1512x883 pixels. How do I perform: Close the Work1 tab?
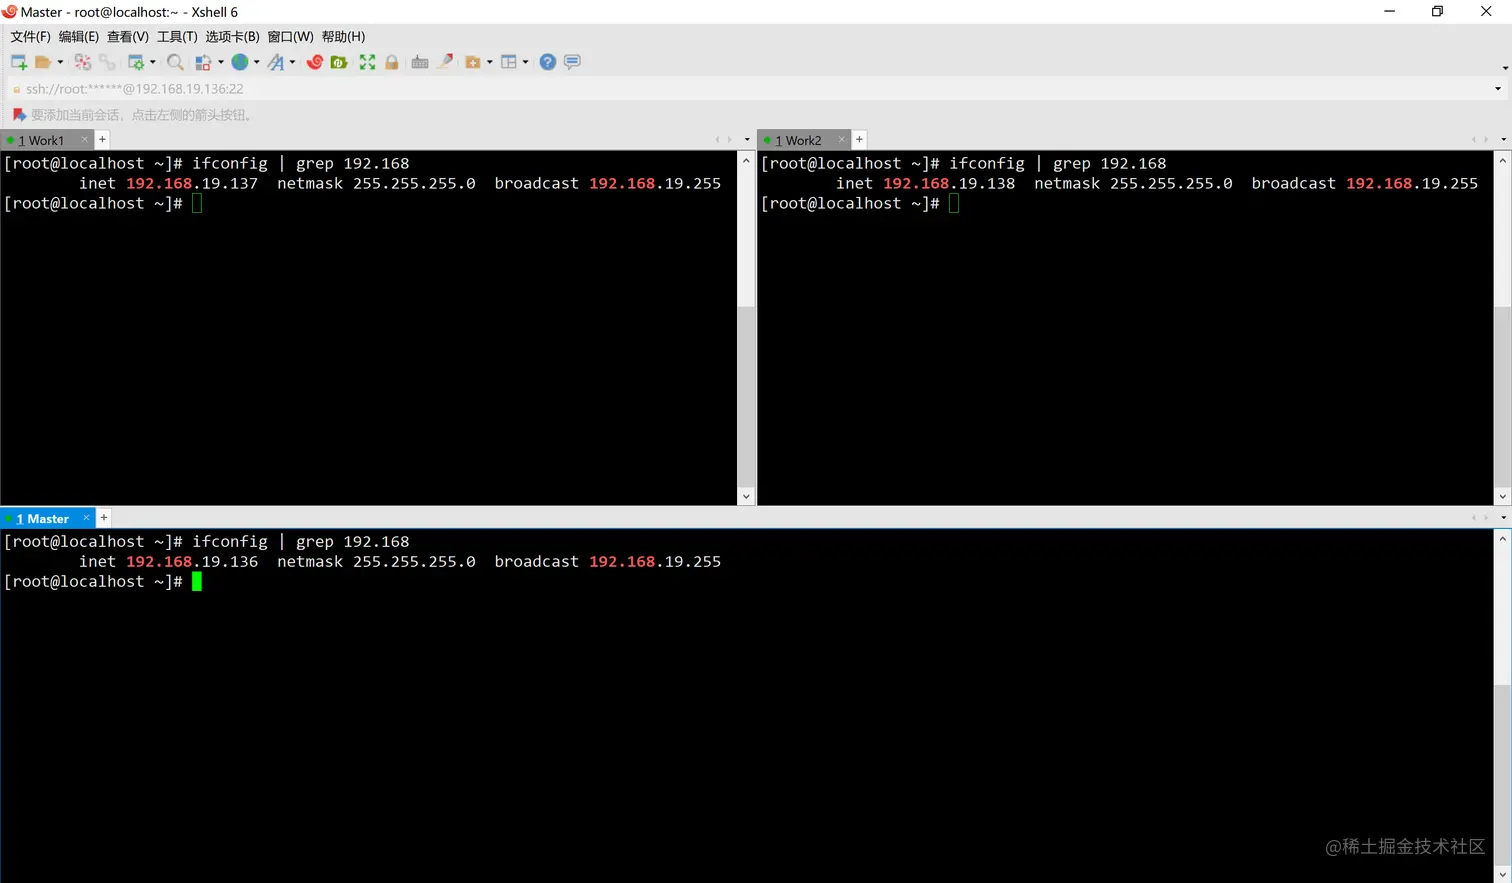[x=84, y=139]
